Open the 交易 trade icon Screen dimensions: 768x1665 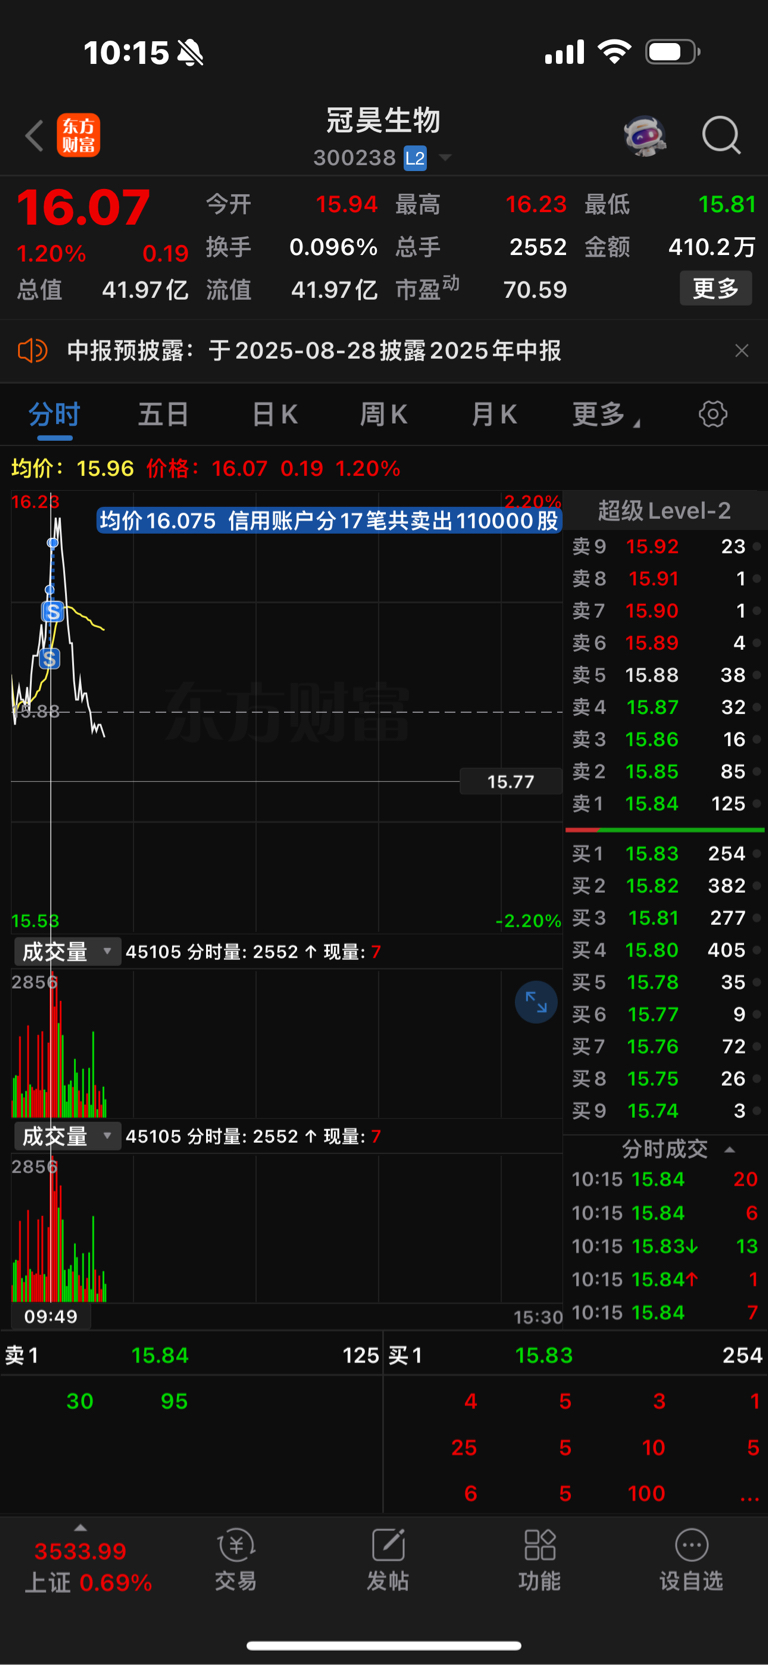click(236, 1560)
